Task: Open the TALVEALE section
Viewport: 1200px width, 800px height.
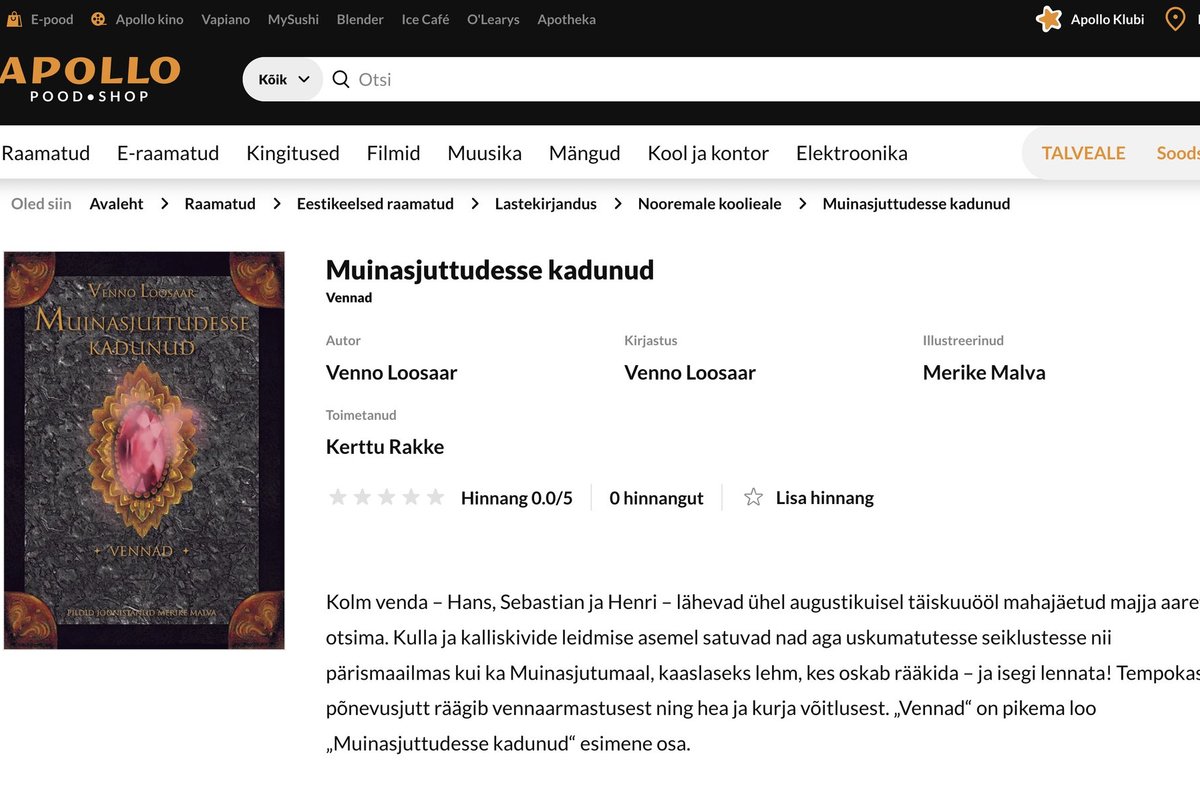Action: pos(1082,152)
